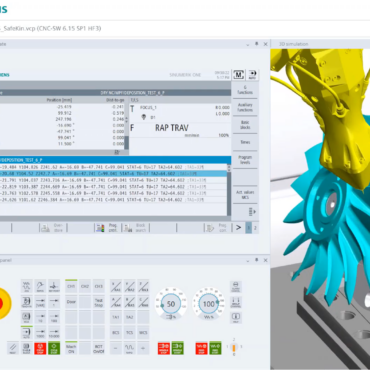Click the green Spindle Start key
370x370 pixels.
[x=178, y=348]
